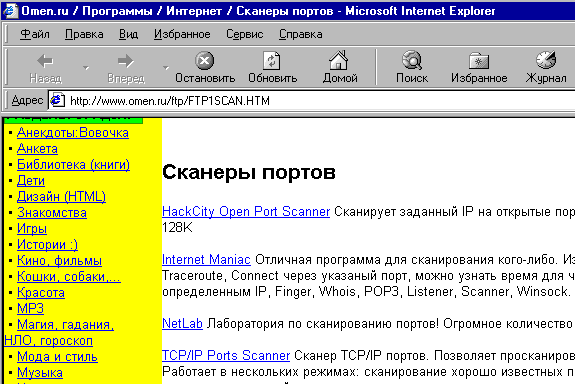Open the Мода и стиль sidebar link
The width and height of the screenshot is (575, 384).
(57, 356)
